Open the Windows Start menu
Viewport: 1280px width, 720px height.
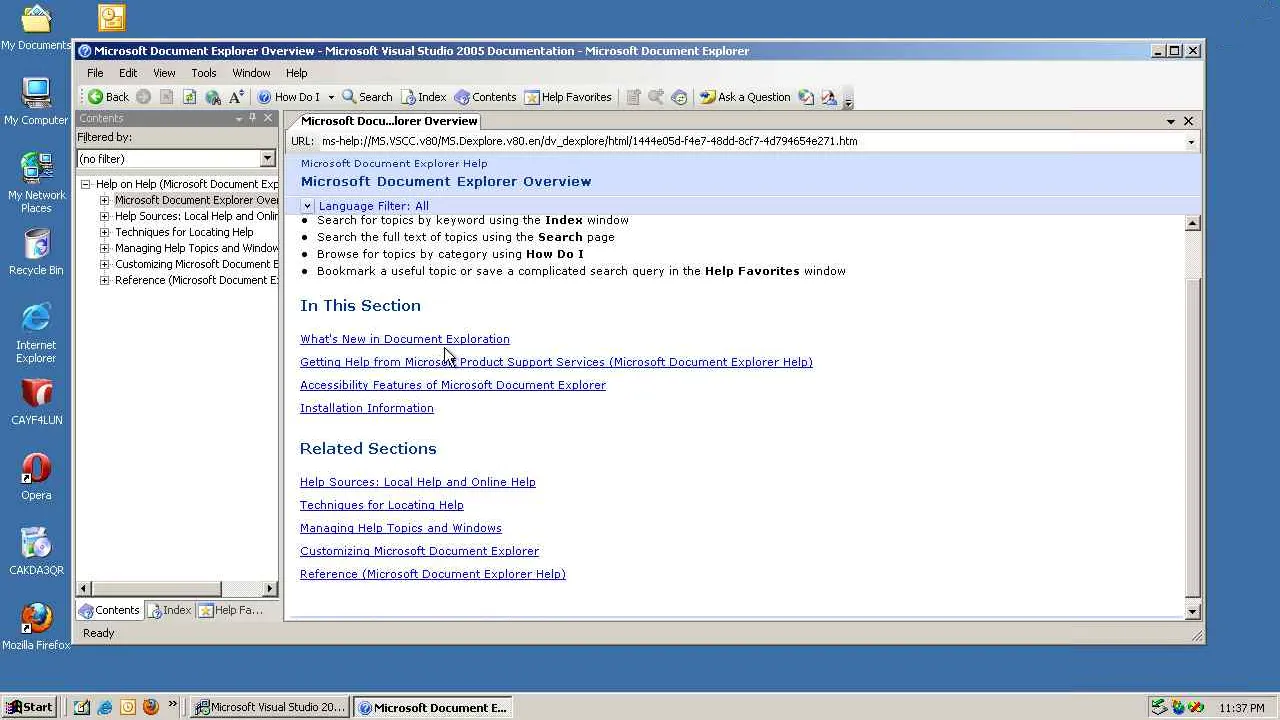30,707
